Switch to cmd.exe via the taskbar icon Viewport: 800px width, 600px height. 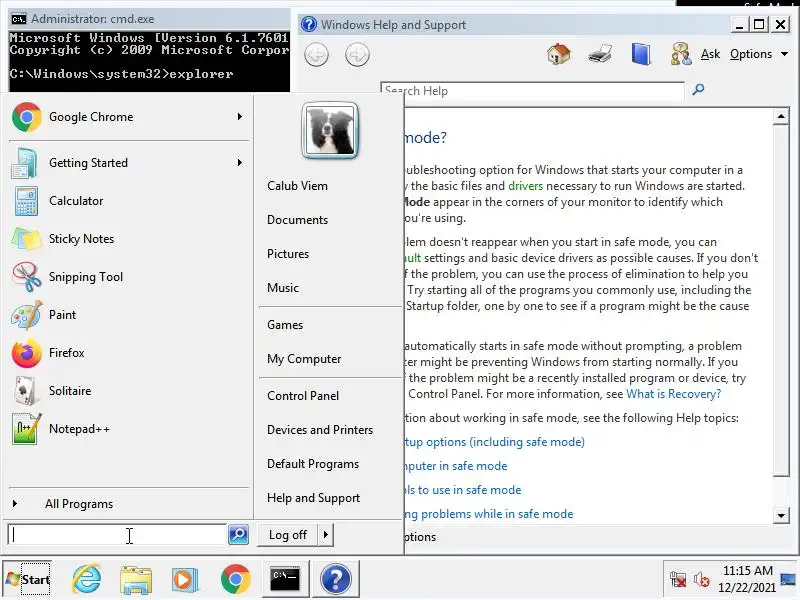coord(285,579)
